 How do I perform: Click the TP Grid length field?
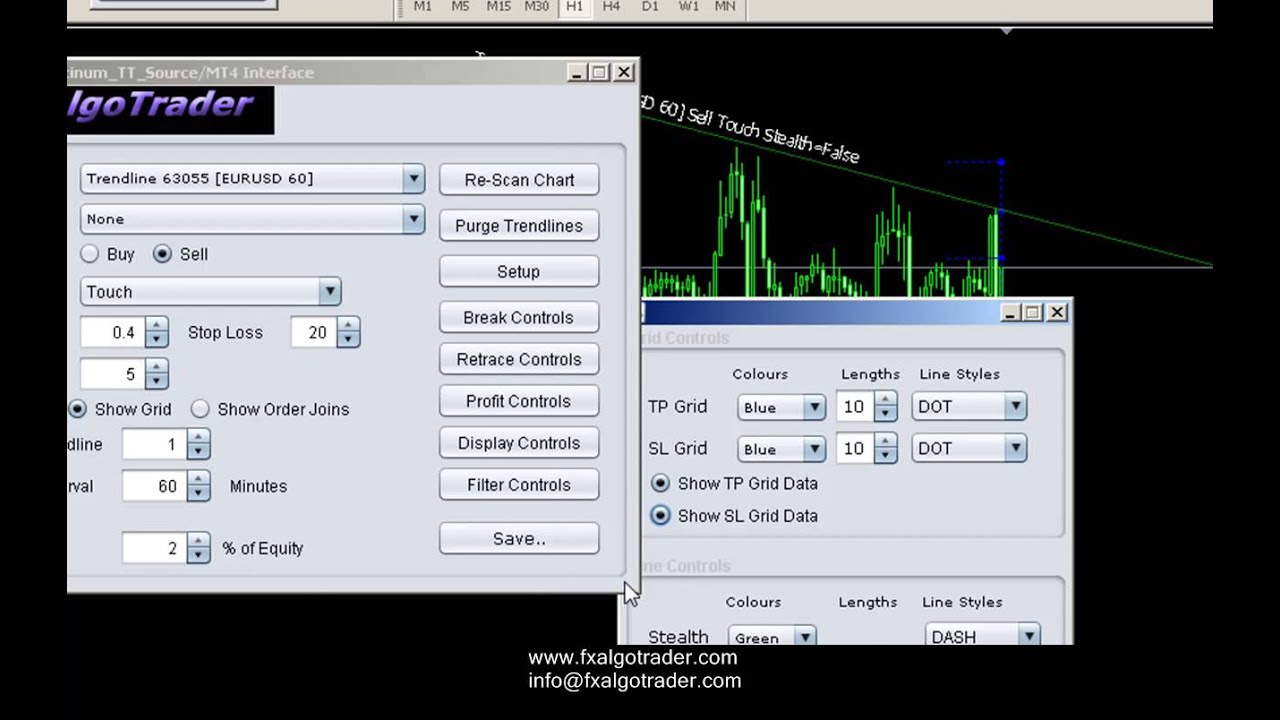856,407
